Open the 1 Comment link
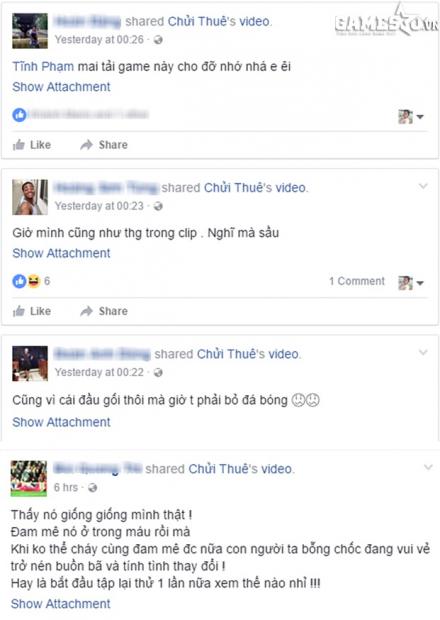The width and height of the screenshot is (440, 620). point(357,281)
